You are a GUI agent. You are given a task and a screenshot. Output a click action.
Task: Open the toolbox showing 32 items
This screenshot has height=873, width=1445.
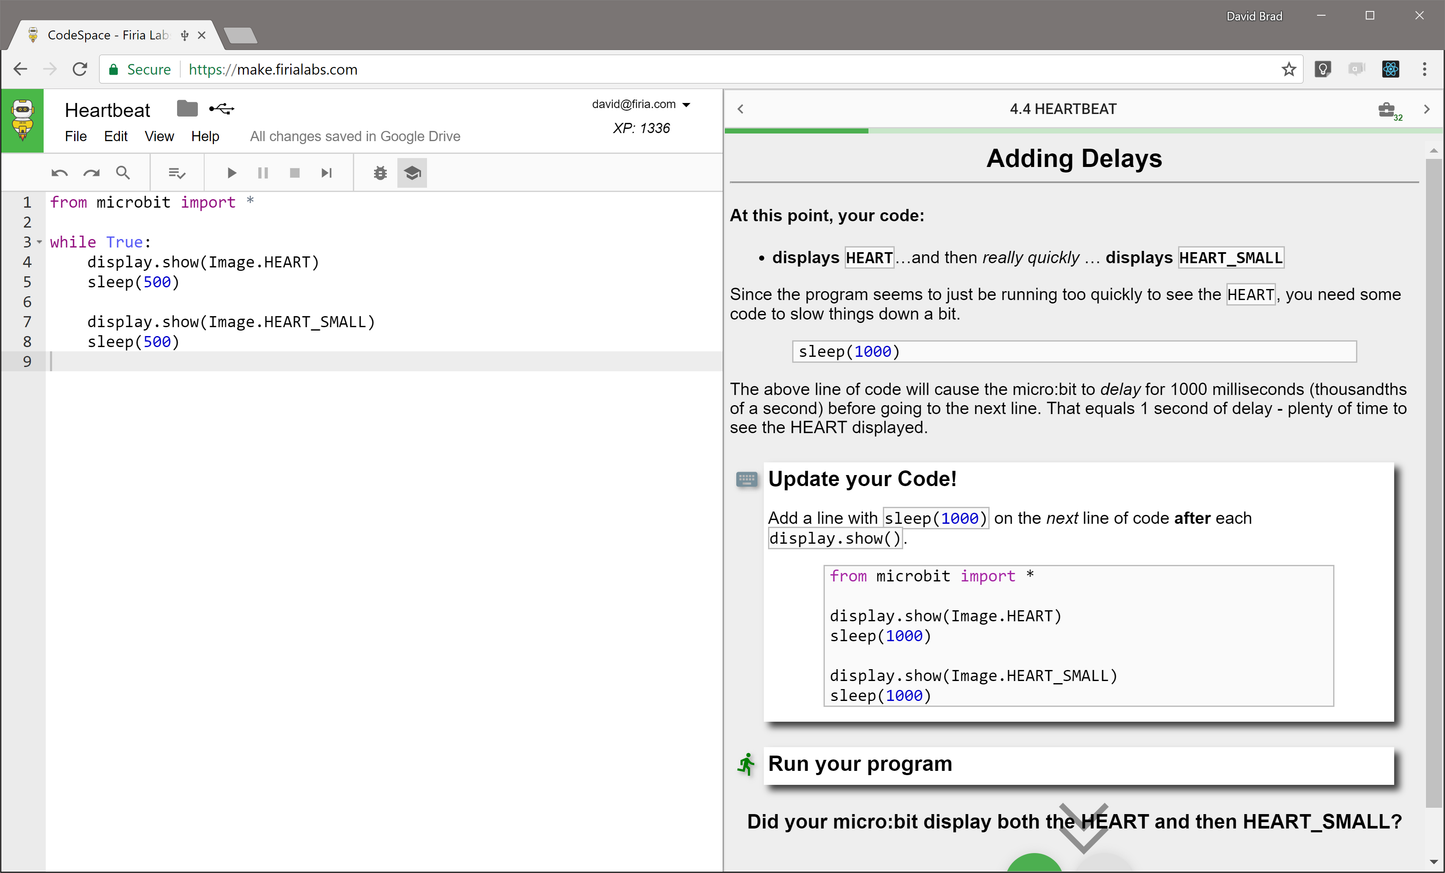click(1389, 110)
